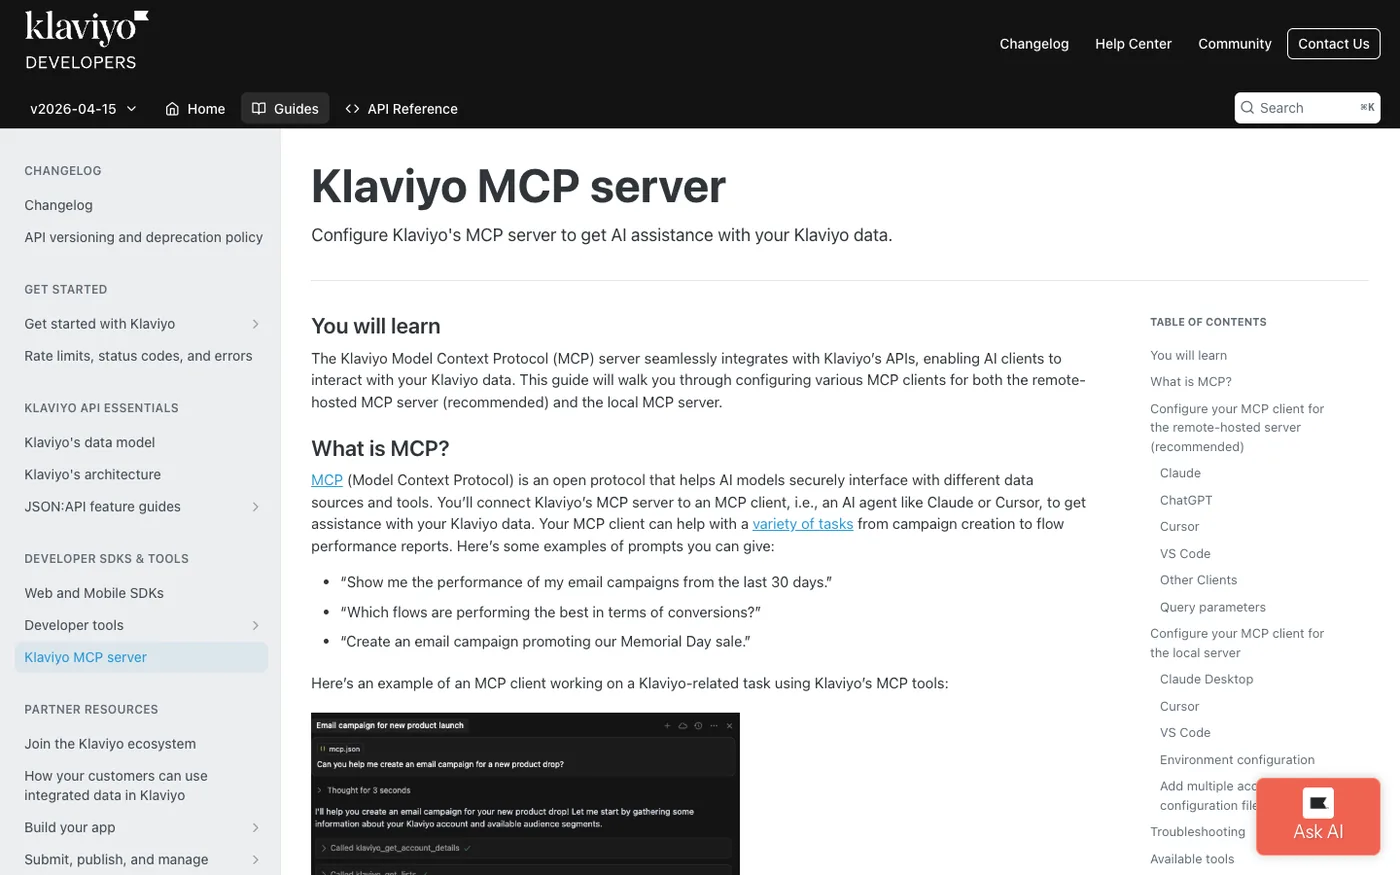Viewport: 1400px width, 875px height.
Task: Expand the Developer tools chevron
Action: pos(256,625)
